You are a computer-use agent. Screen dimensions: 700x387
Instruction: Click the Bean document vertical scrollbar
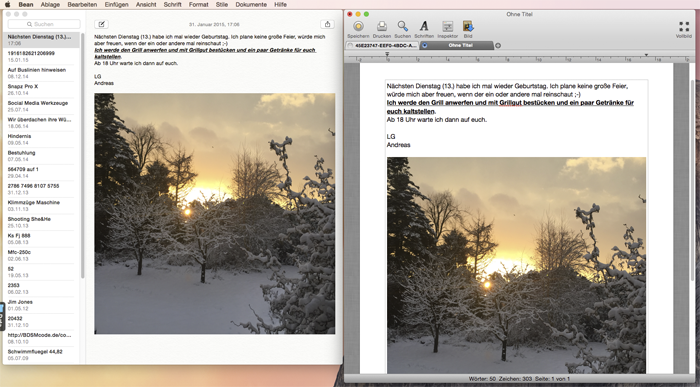(x=693, y=180)
